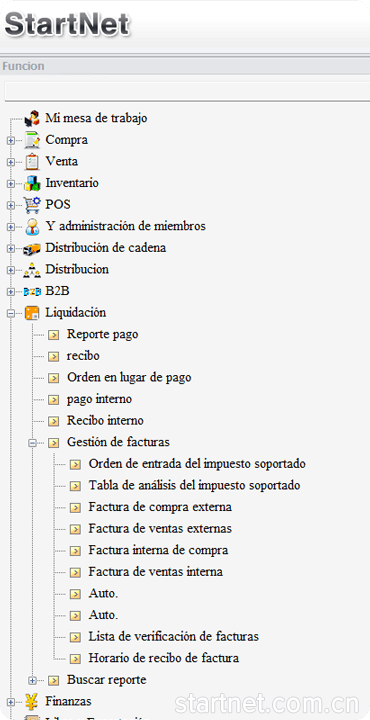Open Factura de compra externa
Screen dimensions: 370x720
tap(160, 507)
